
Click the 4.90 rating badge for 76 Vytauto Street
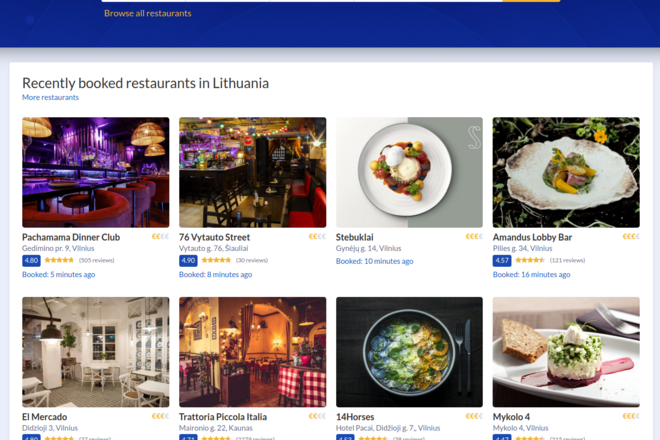(188, 261)
